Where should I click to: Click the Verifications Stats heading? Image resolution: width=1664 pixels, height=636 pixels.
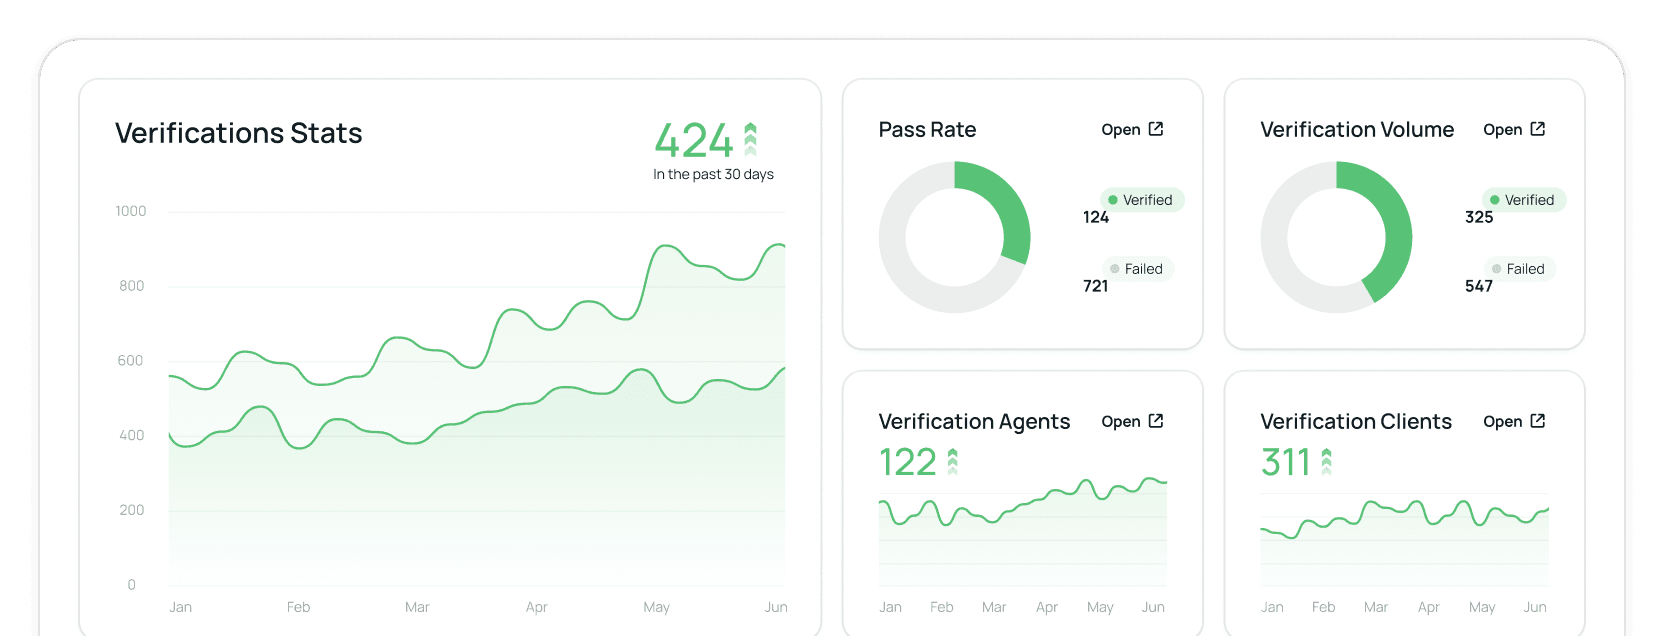click(238, 133)
